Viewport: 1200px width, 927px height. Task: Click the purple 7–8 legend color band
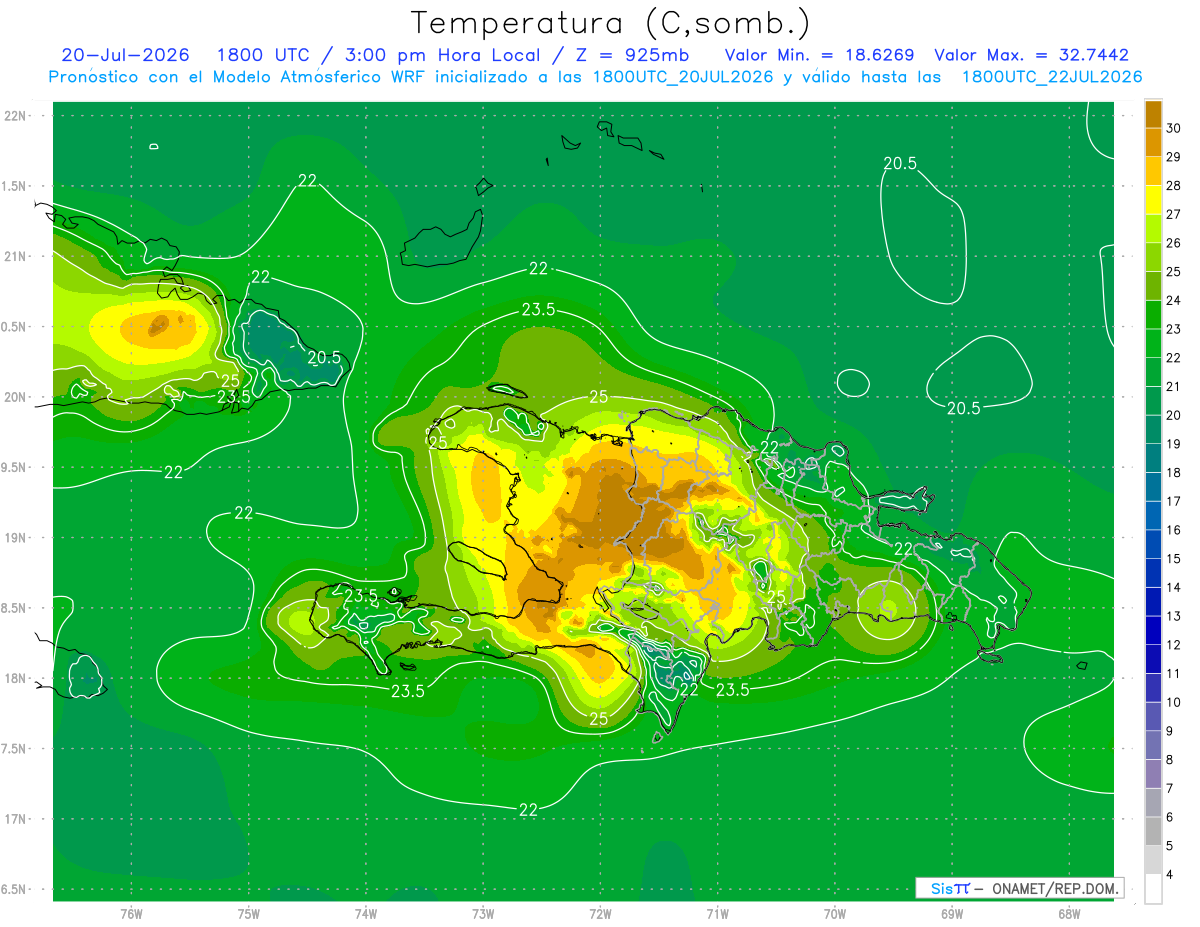click(x=1153, y=774)
